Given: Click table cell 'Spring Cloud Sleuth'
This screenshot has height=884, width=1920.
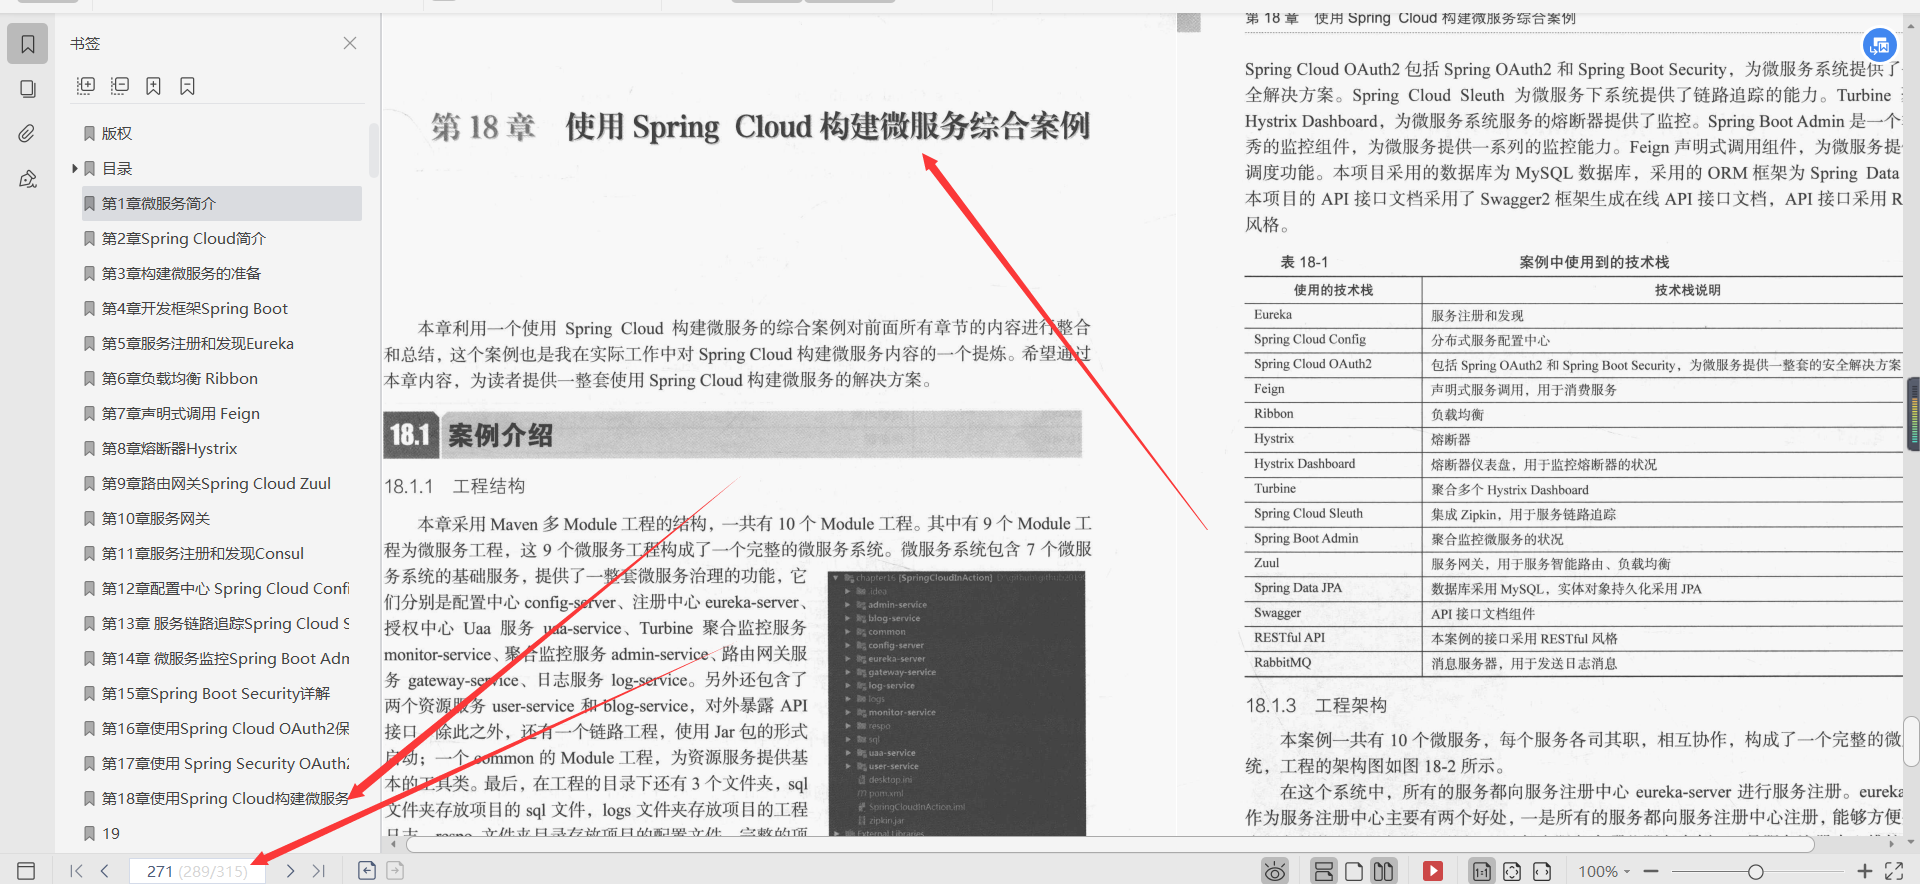Looking at the screenshot, I should point(1308,513).
